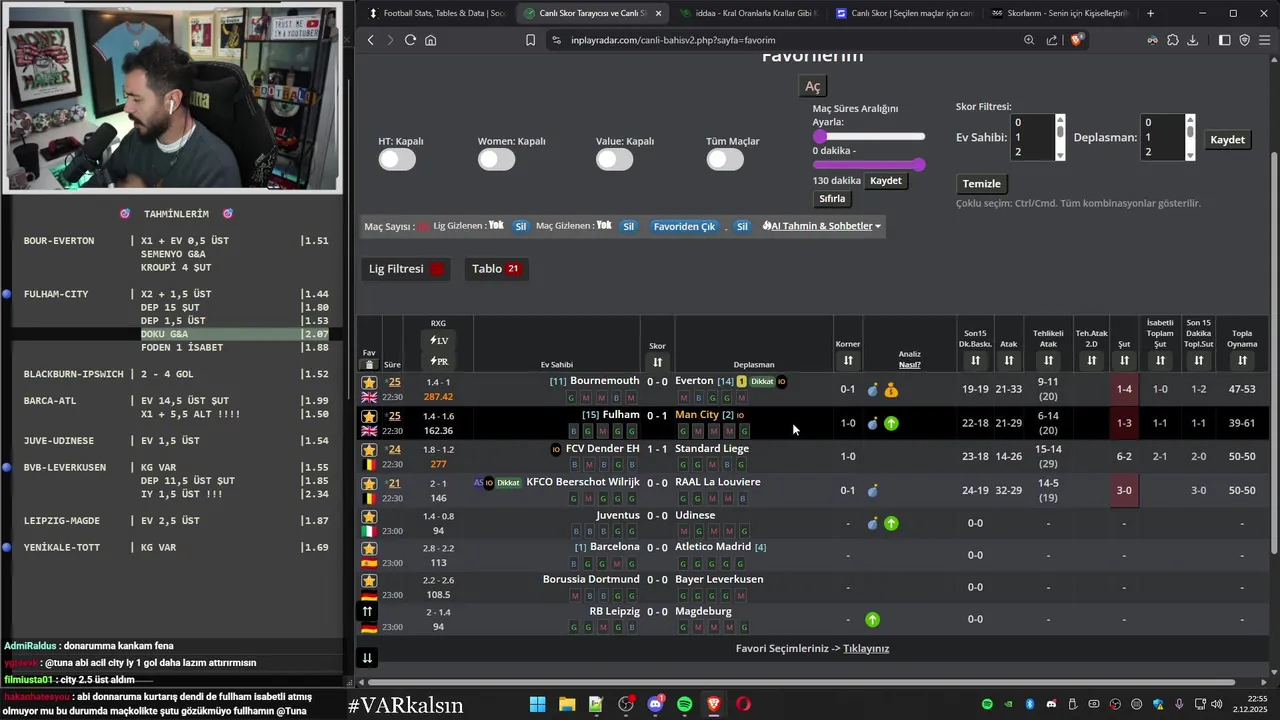Viewport: 1280px width, 720px height.
Task: Save time range with Kaydet button
Action: (x=885, y=181)
